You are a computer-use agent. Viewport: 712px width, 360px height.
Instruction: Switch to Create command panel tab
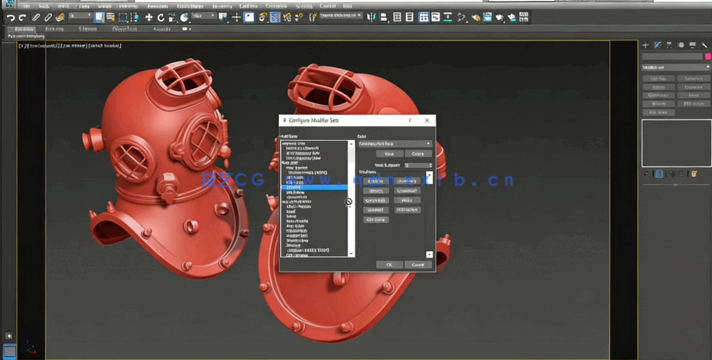click(x=645, y=45)
